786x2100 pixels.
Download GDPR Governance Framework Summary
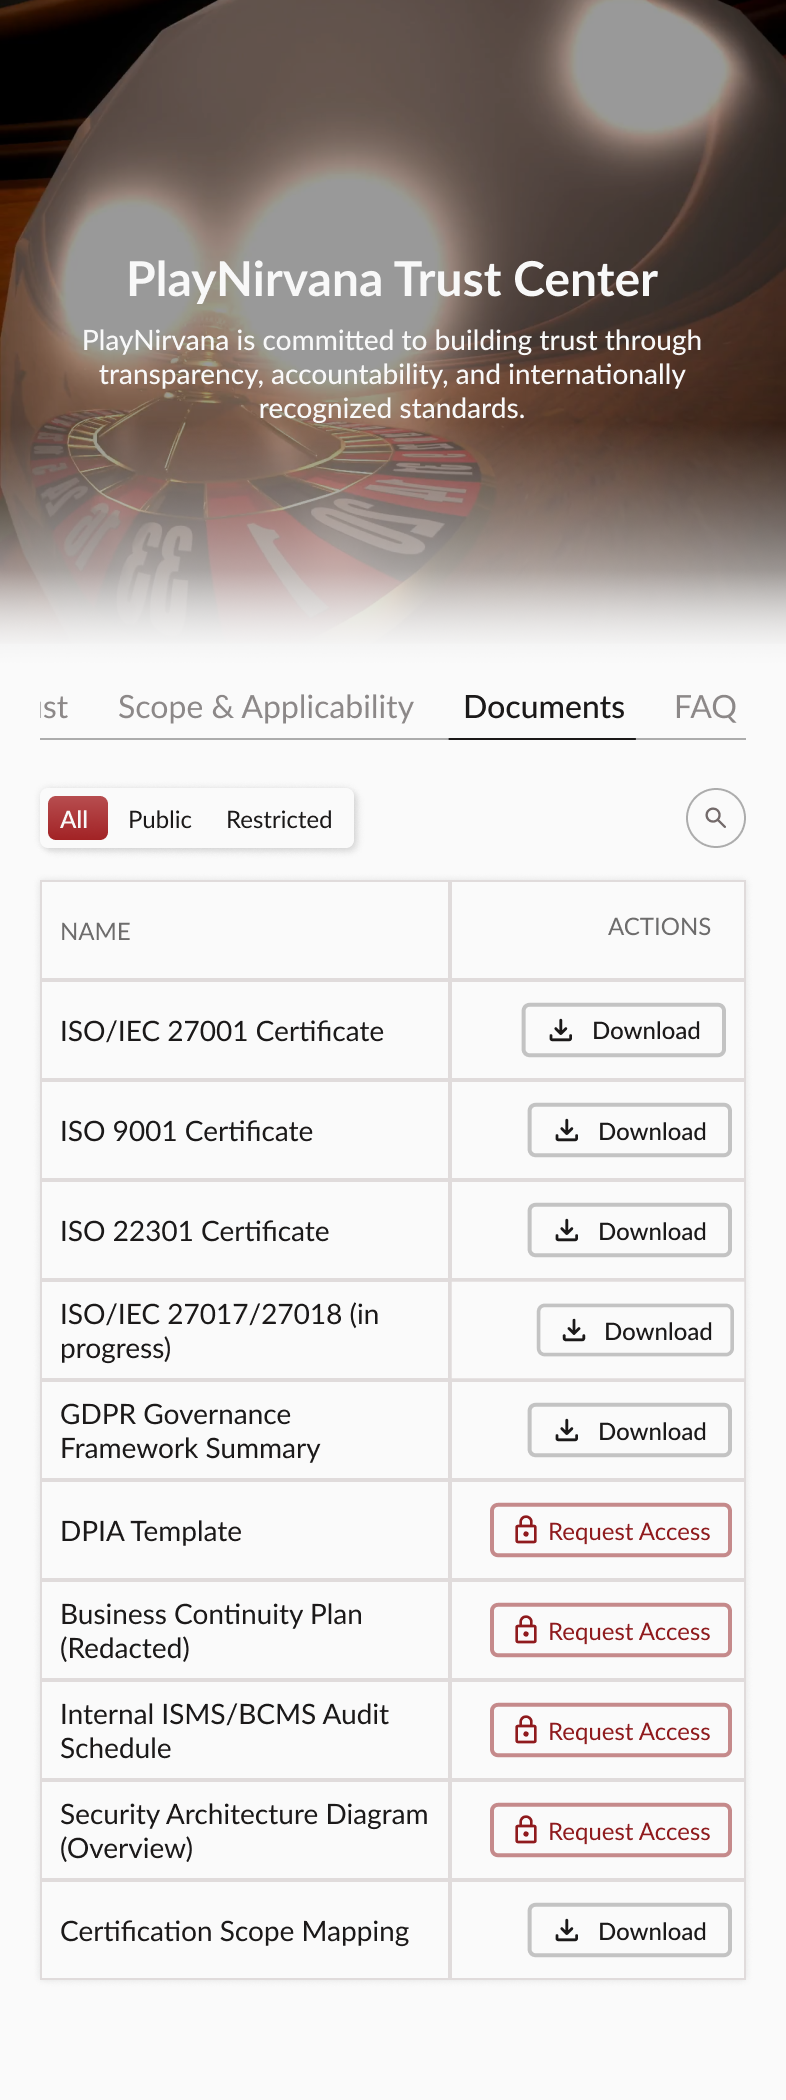tap(630, 1430)
